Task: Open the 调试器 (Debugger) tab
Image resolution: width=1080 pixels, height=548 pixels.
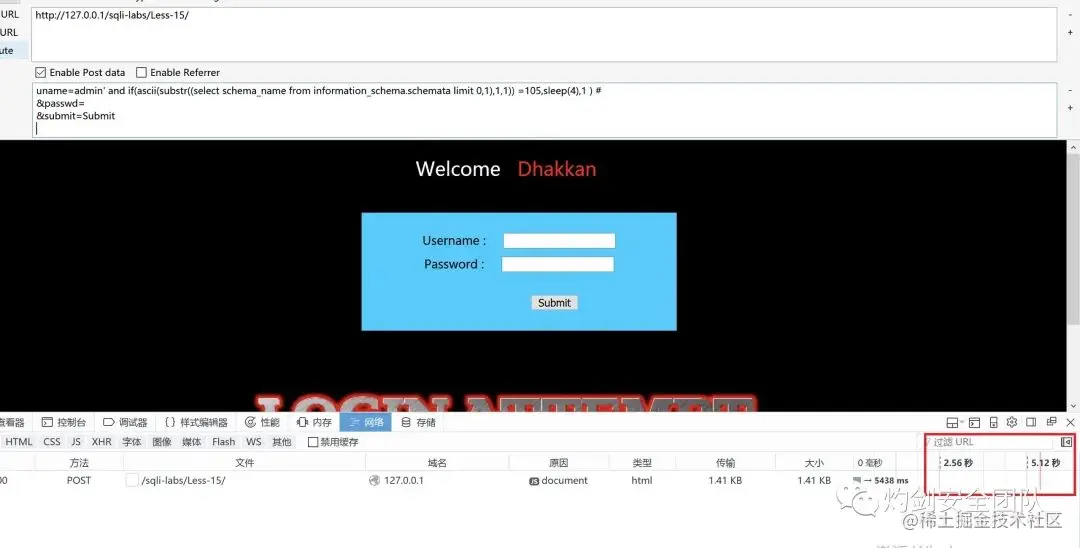Action: [125, 422]
